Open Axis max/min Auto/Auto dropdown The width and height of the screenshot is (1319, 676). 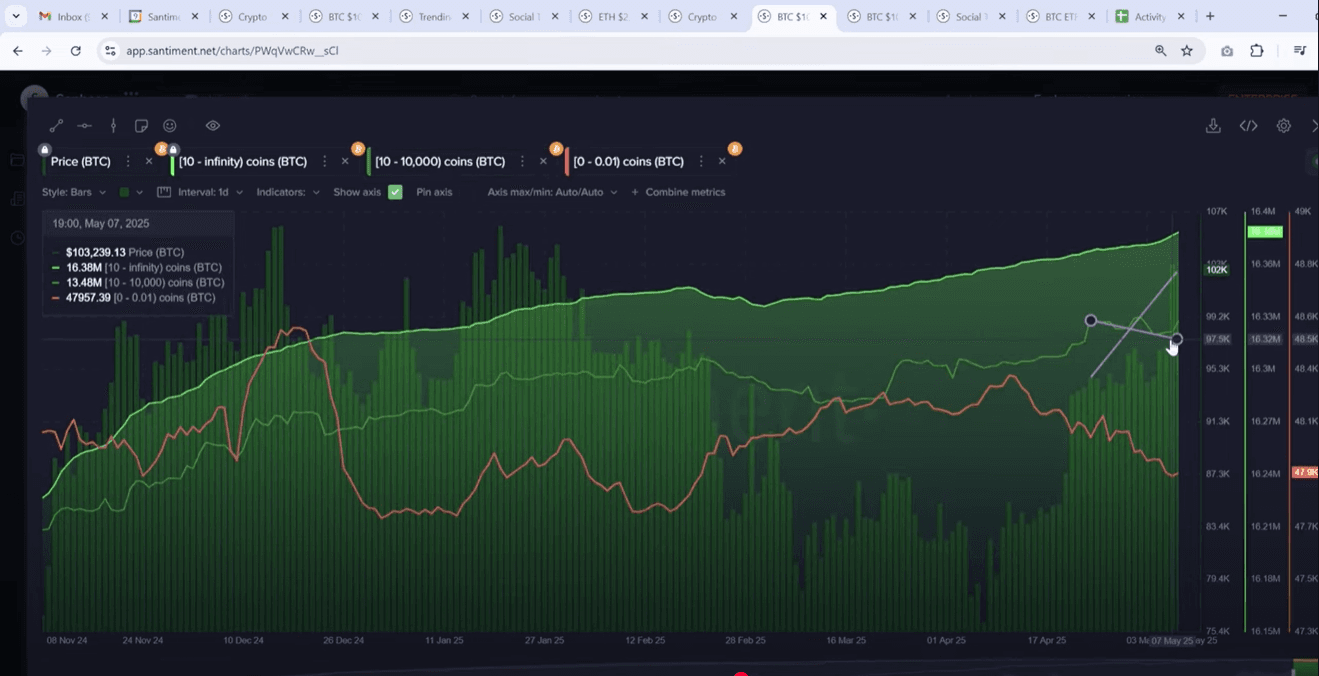[552, 192]
